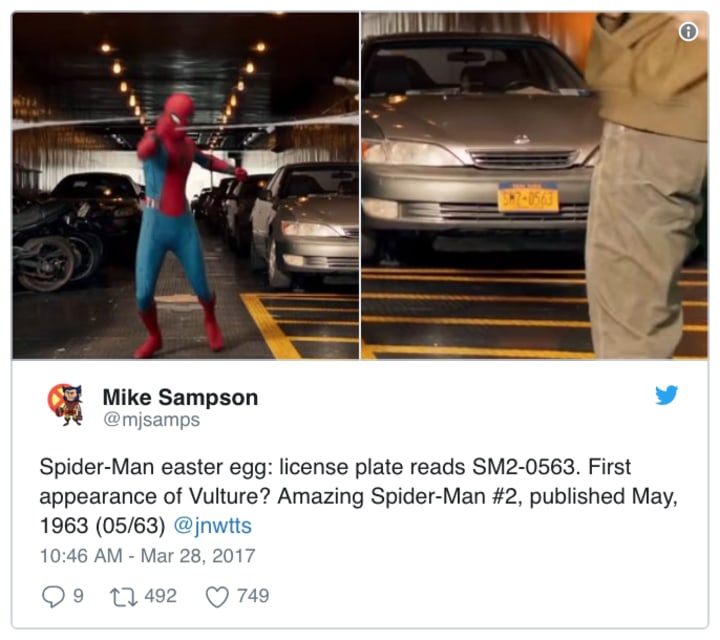The image size is (720, 640).
Task: Click the 749 likes count
Action: (253, 596)
